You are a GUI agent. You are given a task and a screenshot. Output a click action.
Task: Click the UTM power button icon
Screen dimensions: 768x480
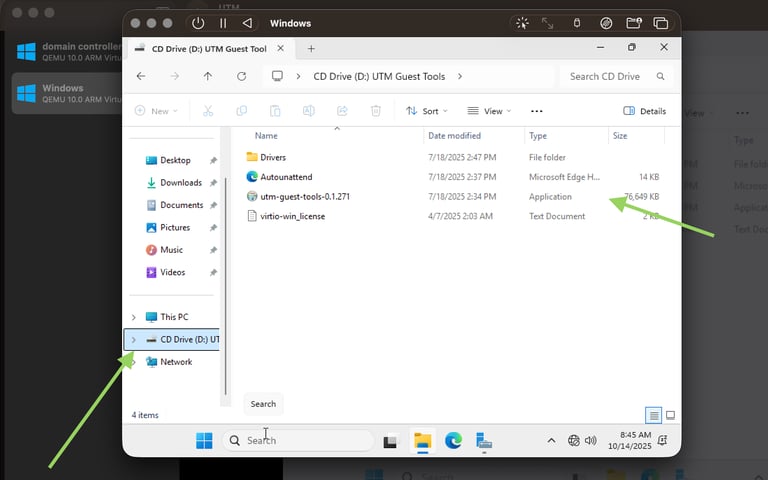[198, 23]
